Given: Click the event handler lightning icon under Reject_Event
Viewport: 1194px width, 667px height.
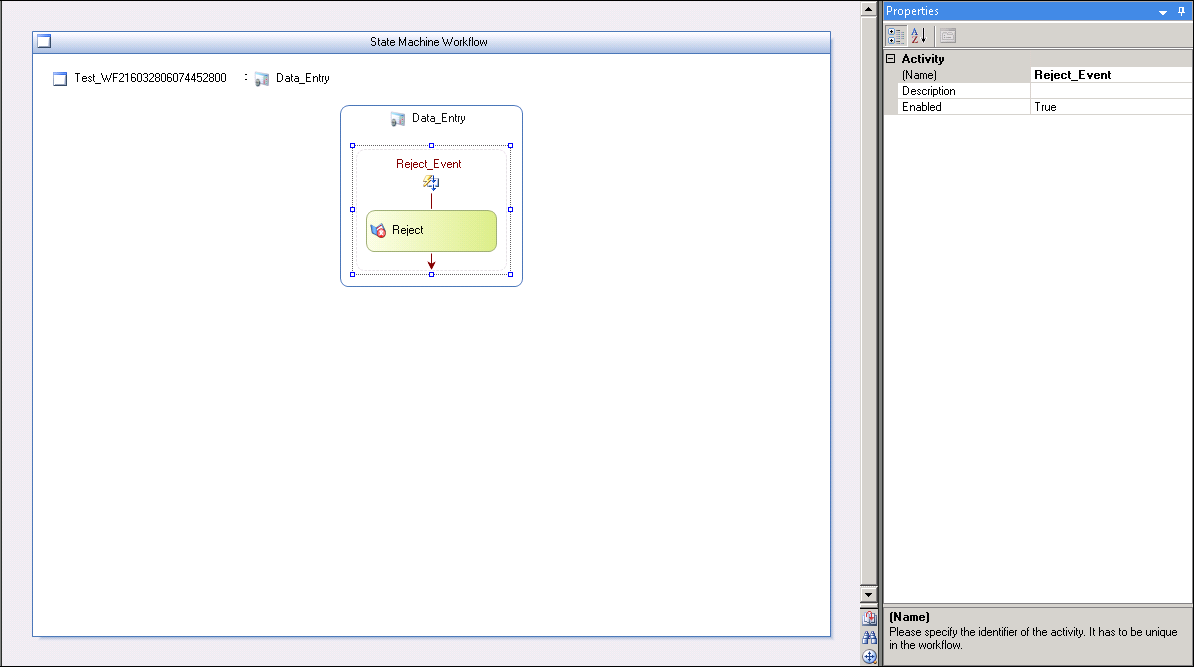Looking at the screenshot, I should point(431,182).
